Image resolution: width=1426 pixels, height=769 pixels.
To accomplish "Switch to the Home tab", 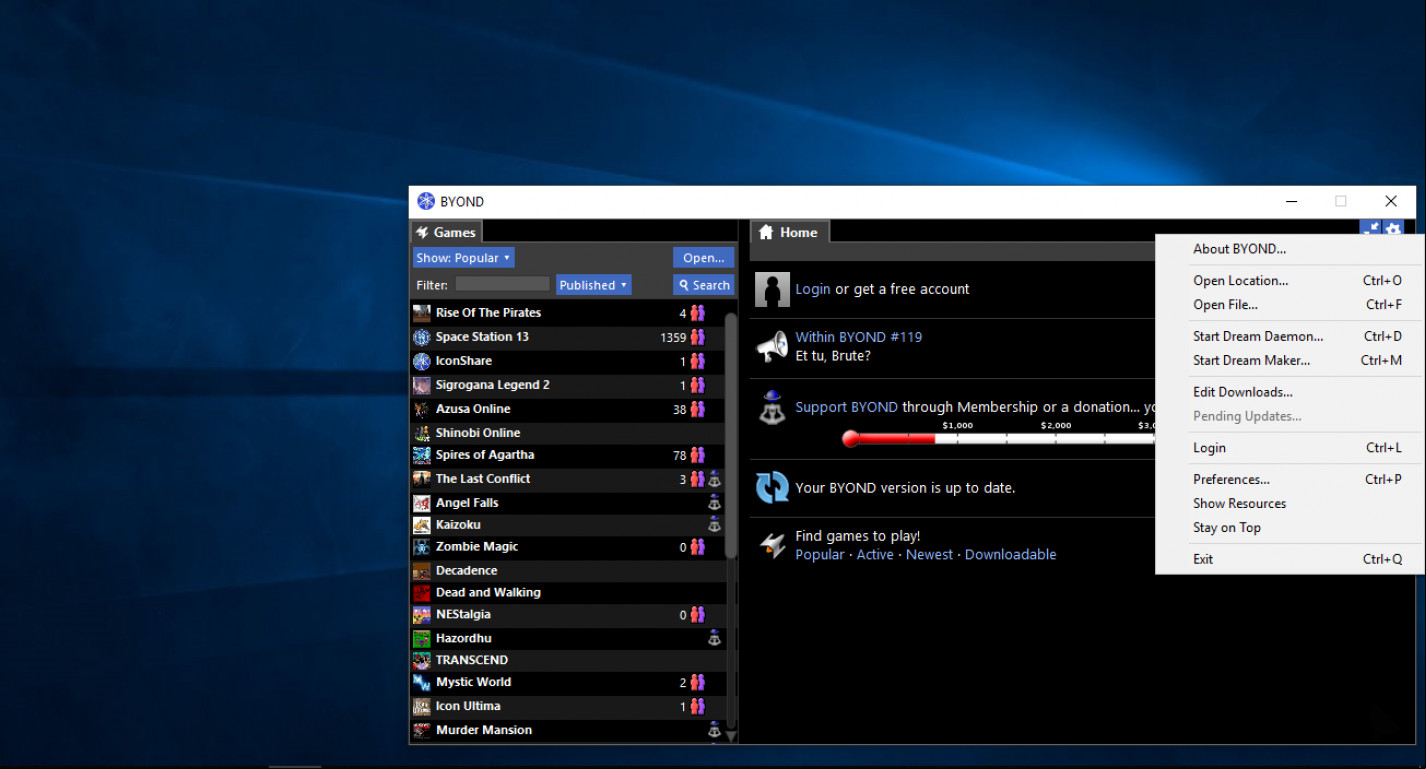I will tap(789, 232).
